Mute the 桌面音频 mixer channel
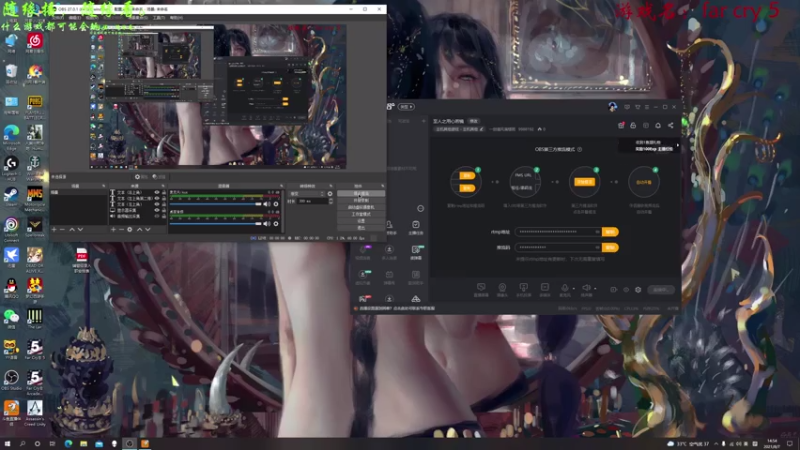This screenshot has width=800, height=450. [266, 223]
